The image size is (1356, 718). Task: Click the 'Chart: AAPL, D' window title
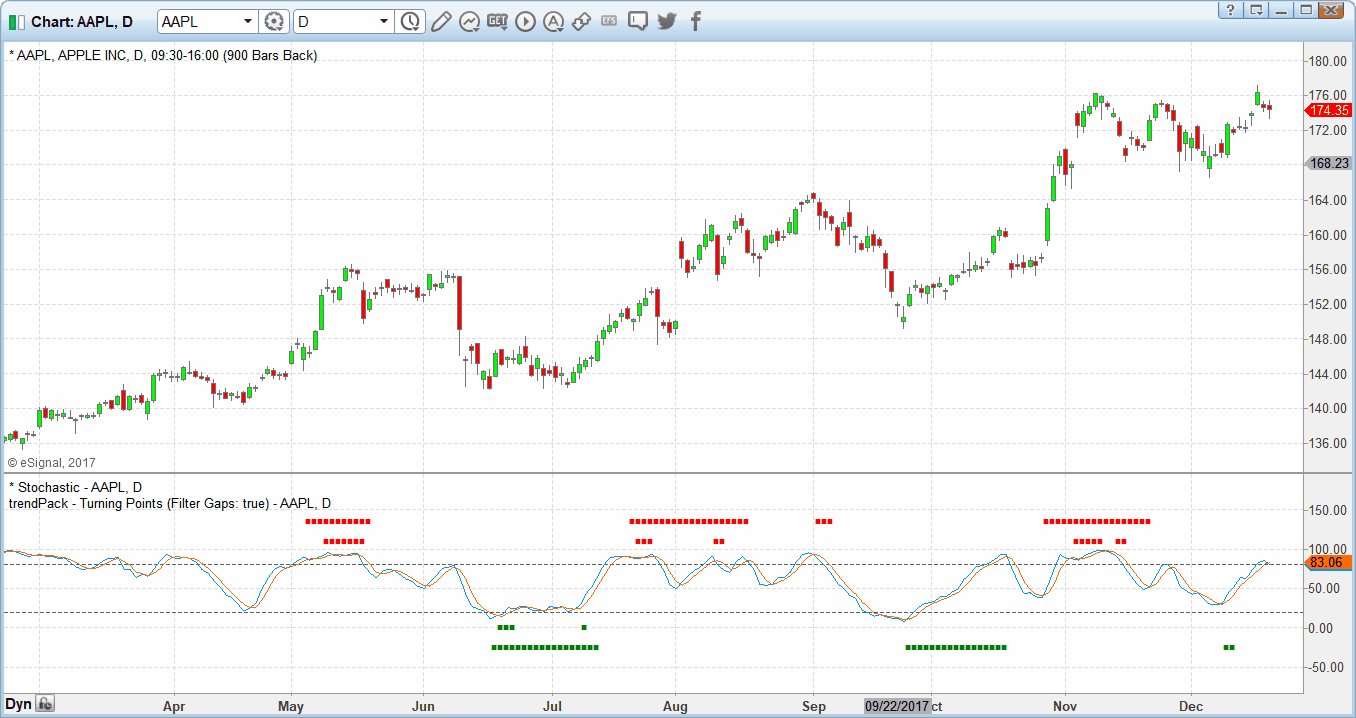click(x=81, y=22)
